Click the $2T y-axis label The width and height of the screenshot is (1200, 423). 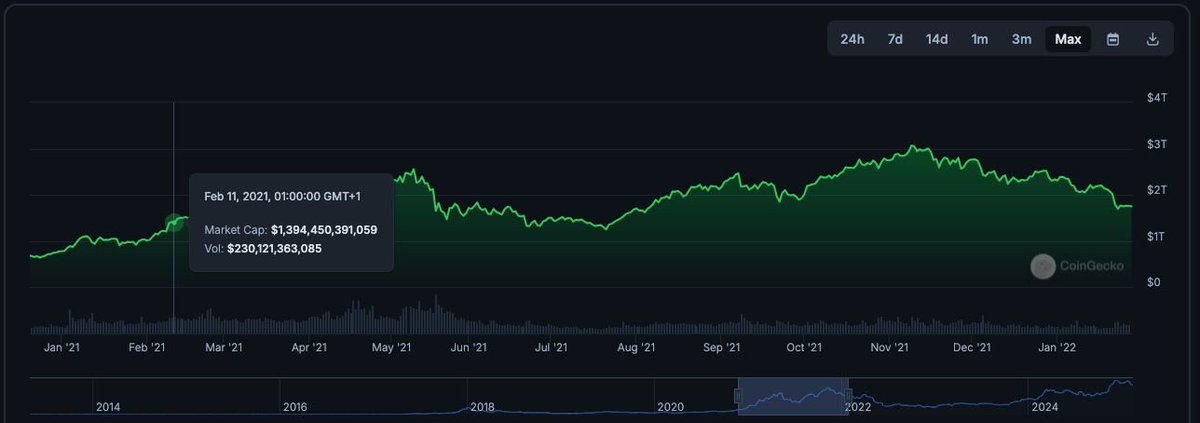click(1156, 190)
